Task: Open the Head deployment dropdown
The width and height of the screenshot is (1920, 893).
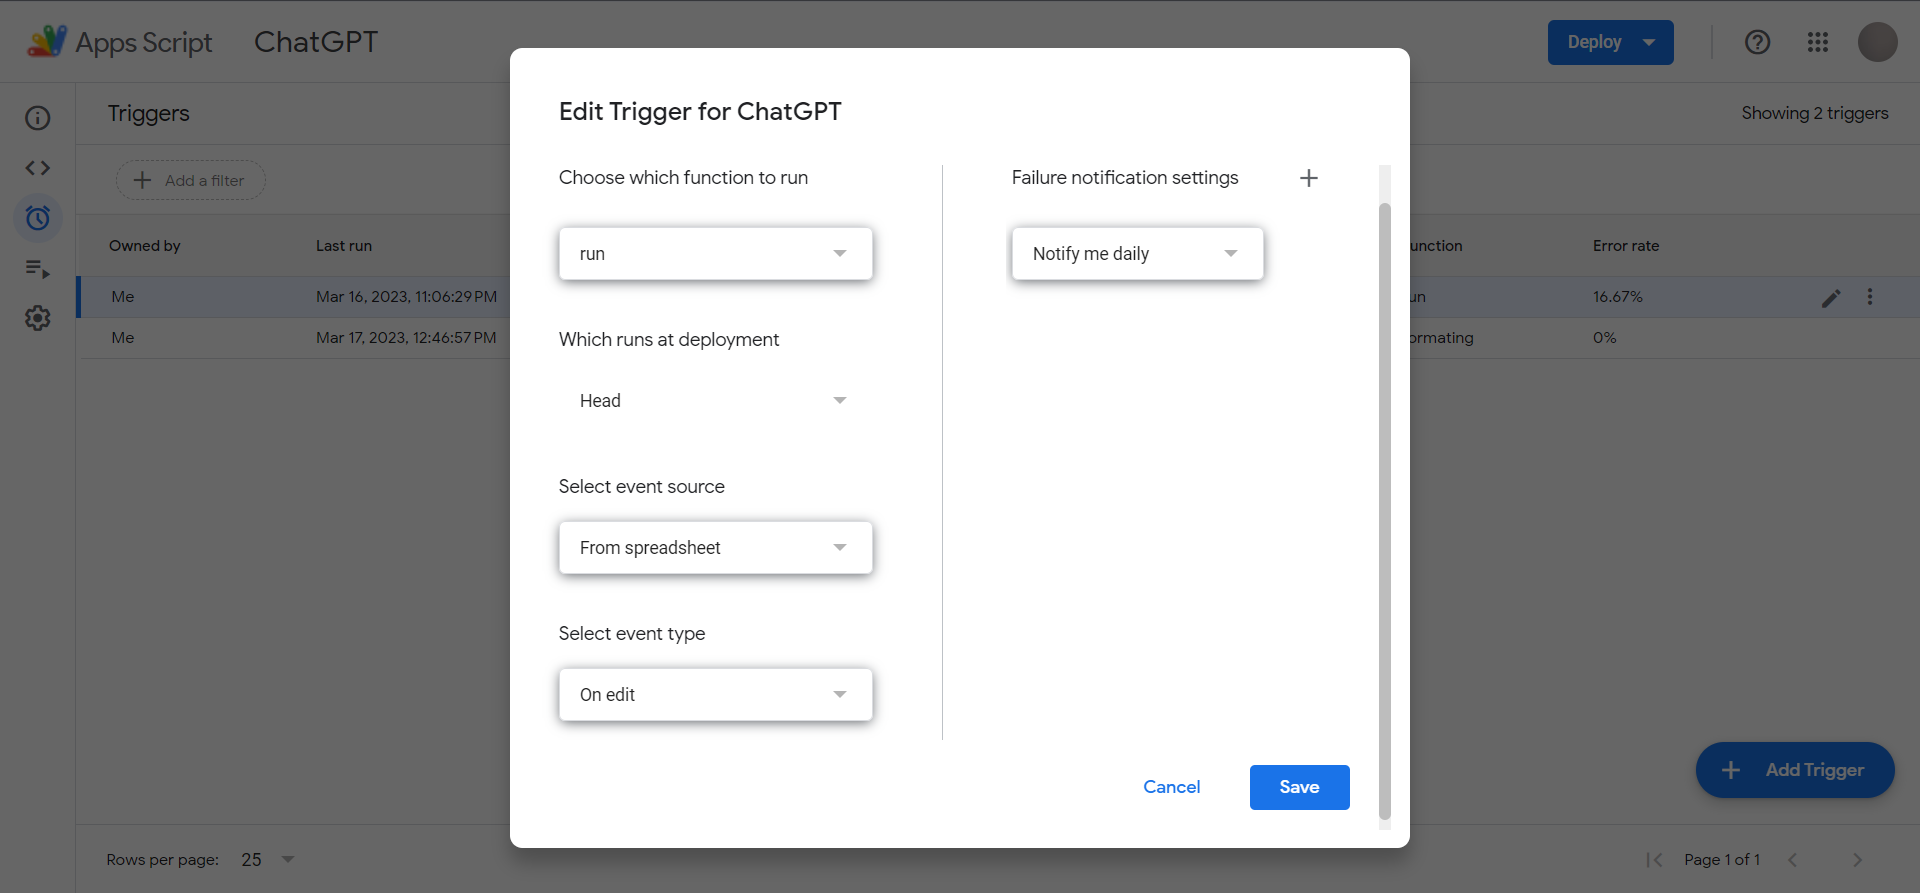Action: pos(716,401)
